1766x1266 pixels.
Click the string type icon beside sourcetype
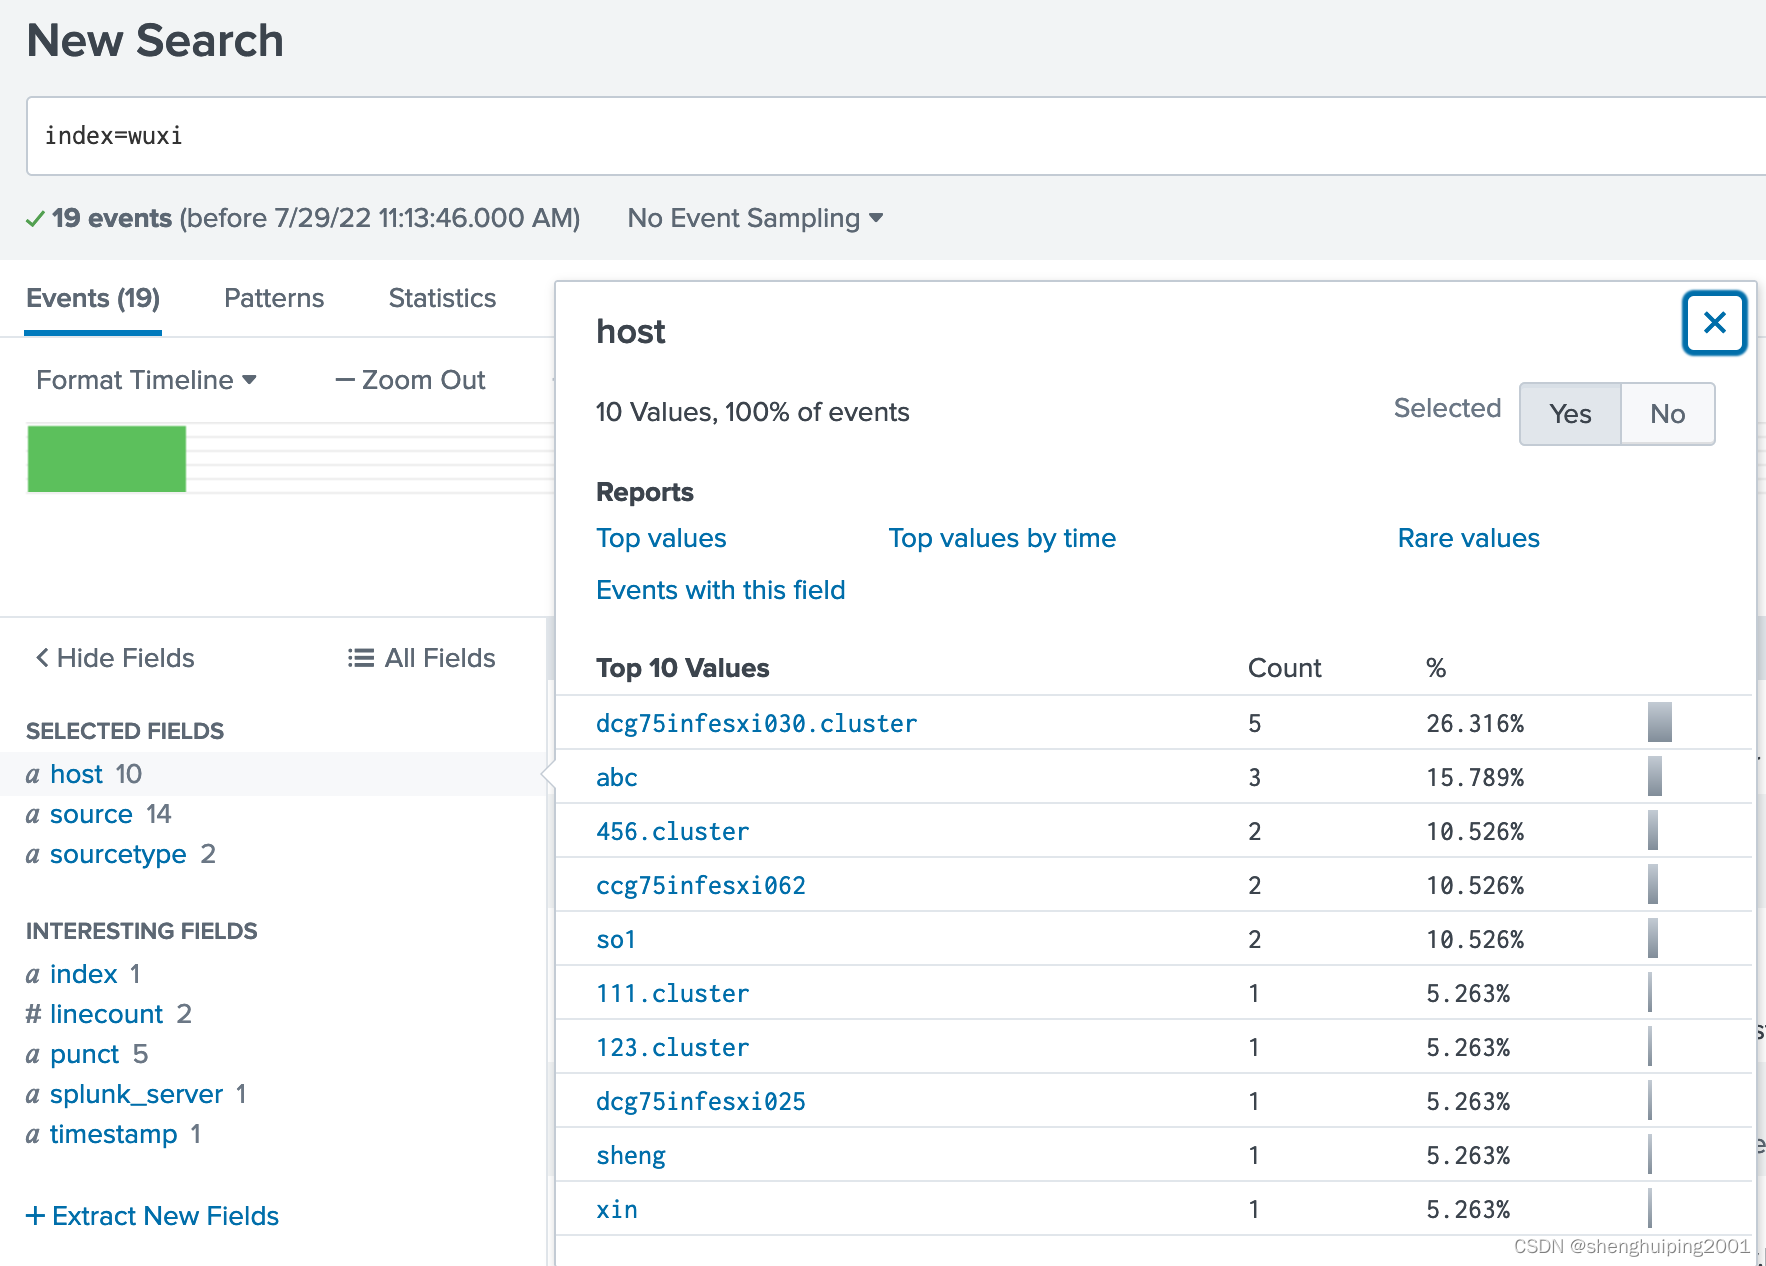point(33,854)
